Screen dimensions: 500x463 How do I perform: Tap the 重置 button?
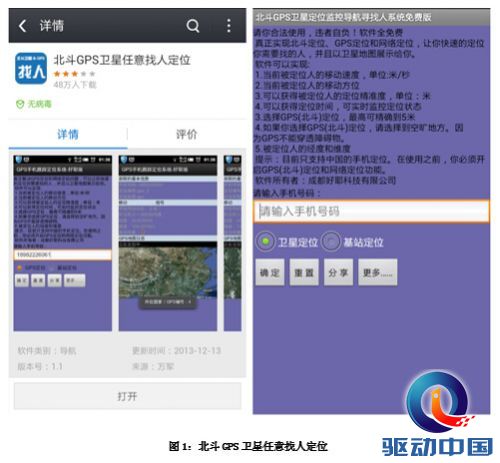click(304, 272)
